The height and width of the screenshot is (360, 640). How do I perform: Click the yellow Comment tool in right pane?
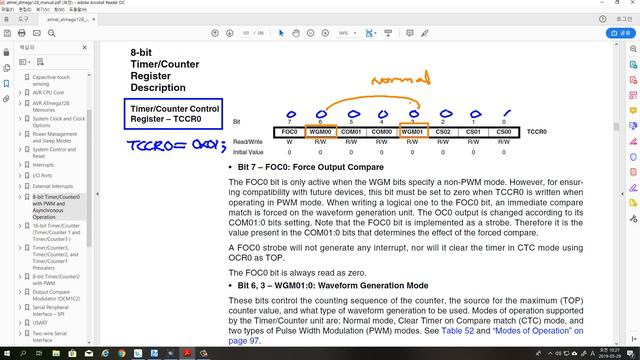point(633,111)
